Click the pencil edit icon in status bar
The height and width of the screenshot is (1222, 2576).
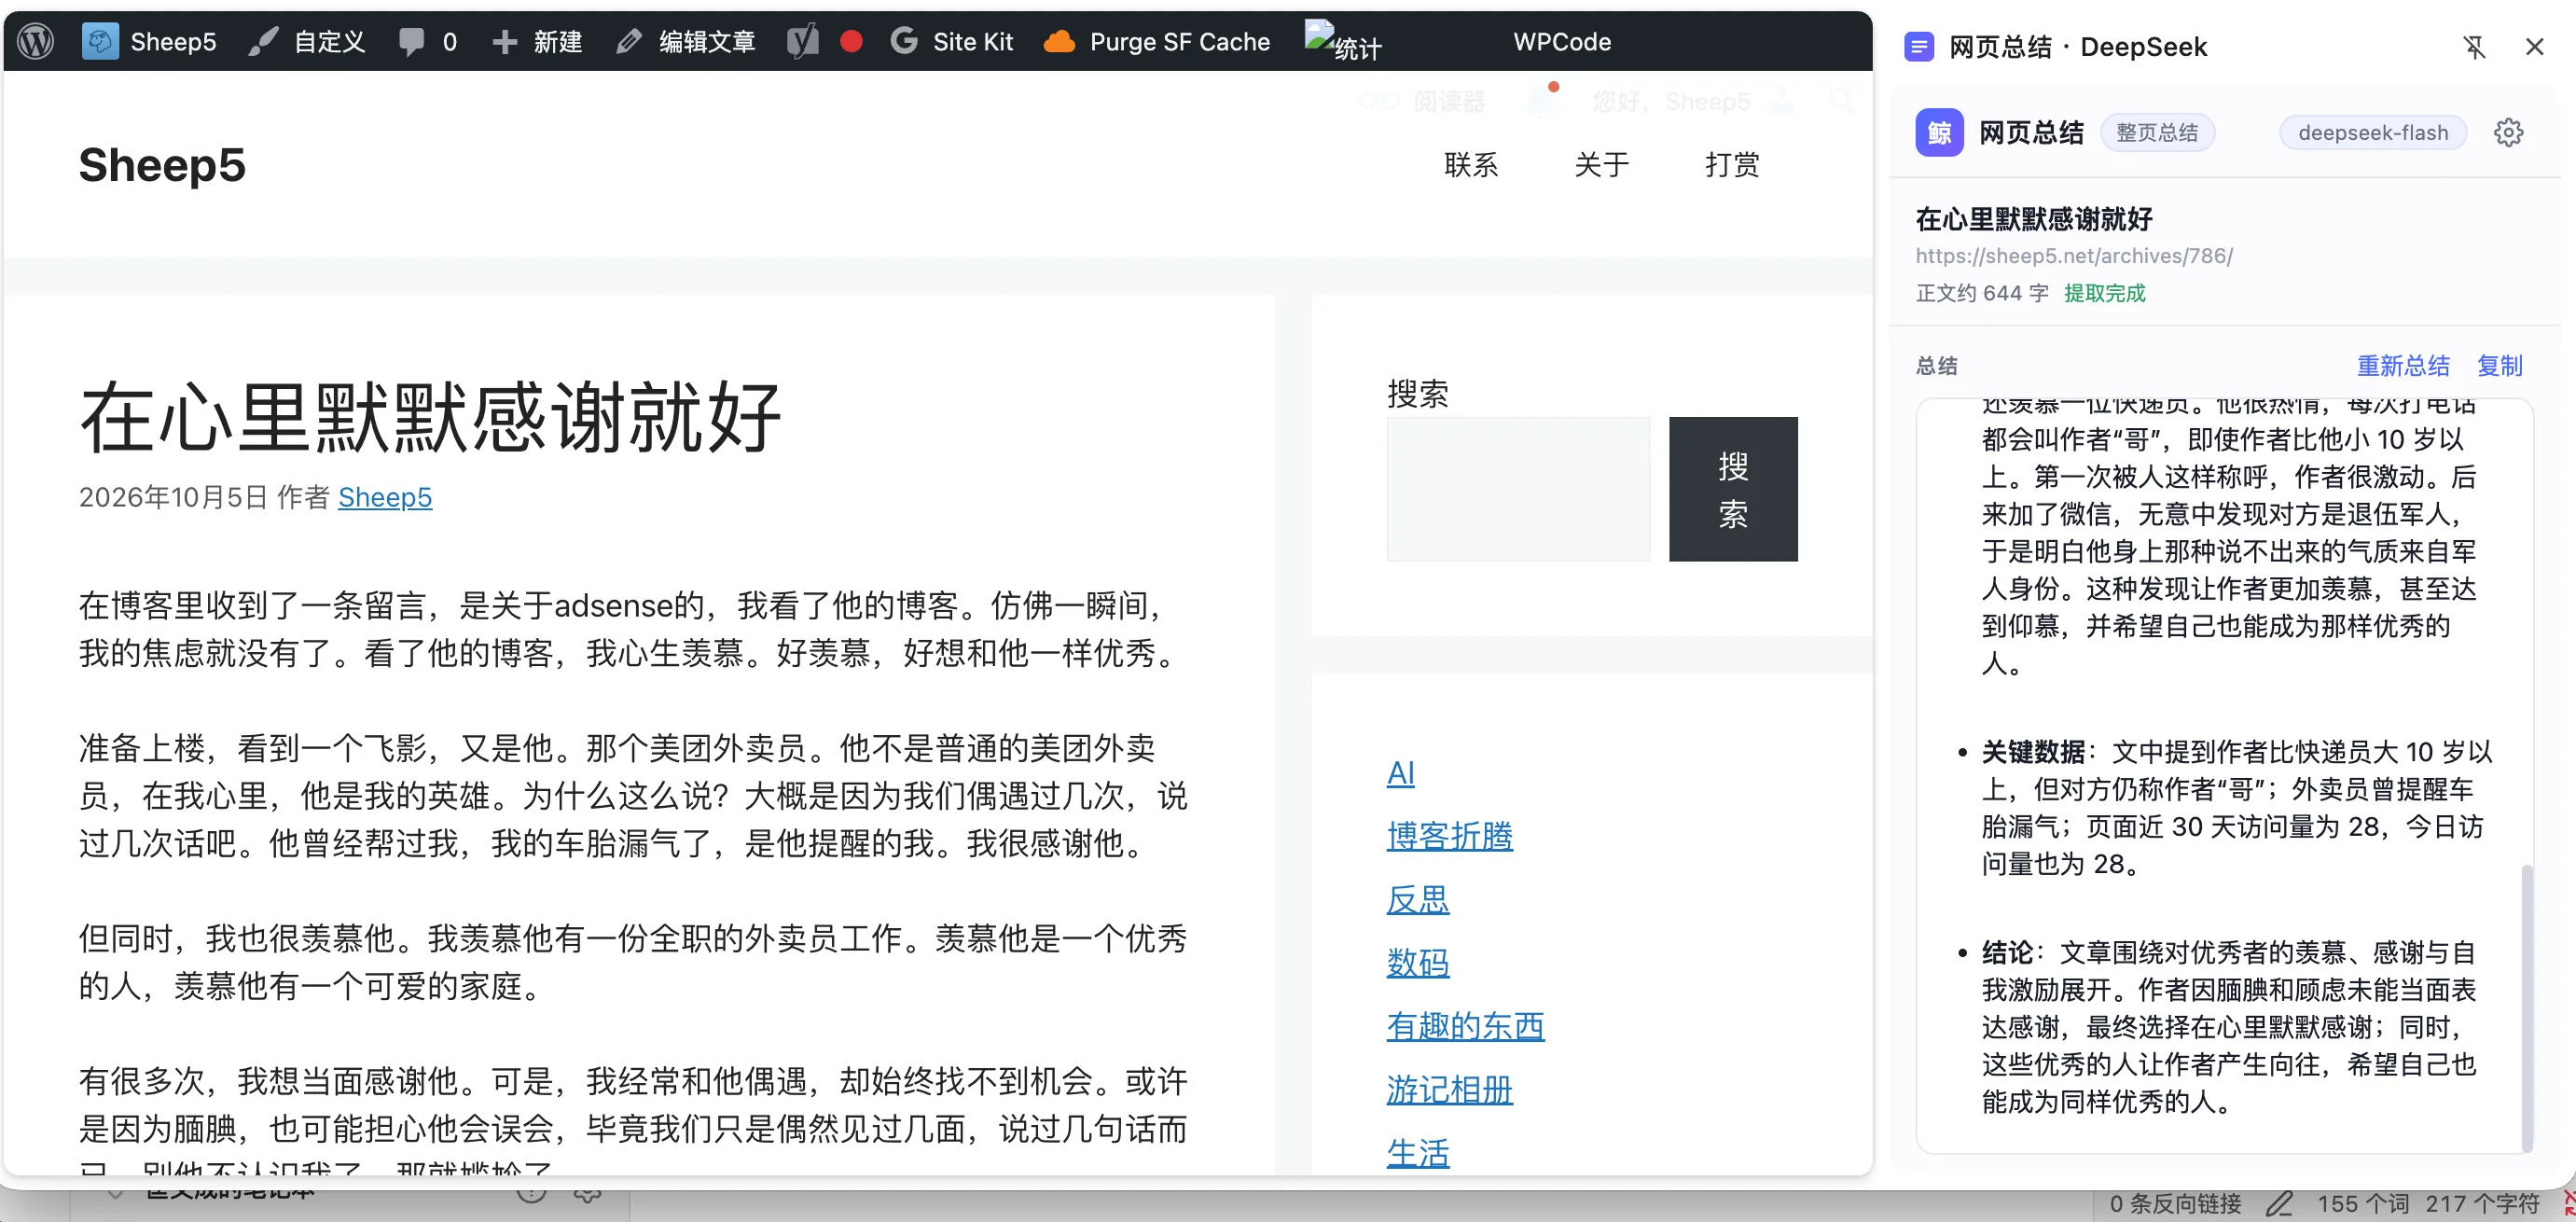coord(2279,1203)
